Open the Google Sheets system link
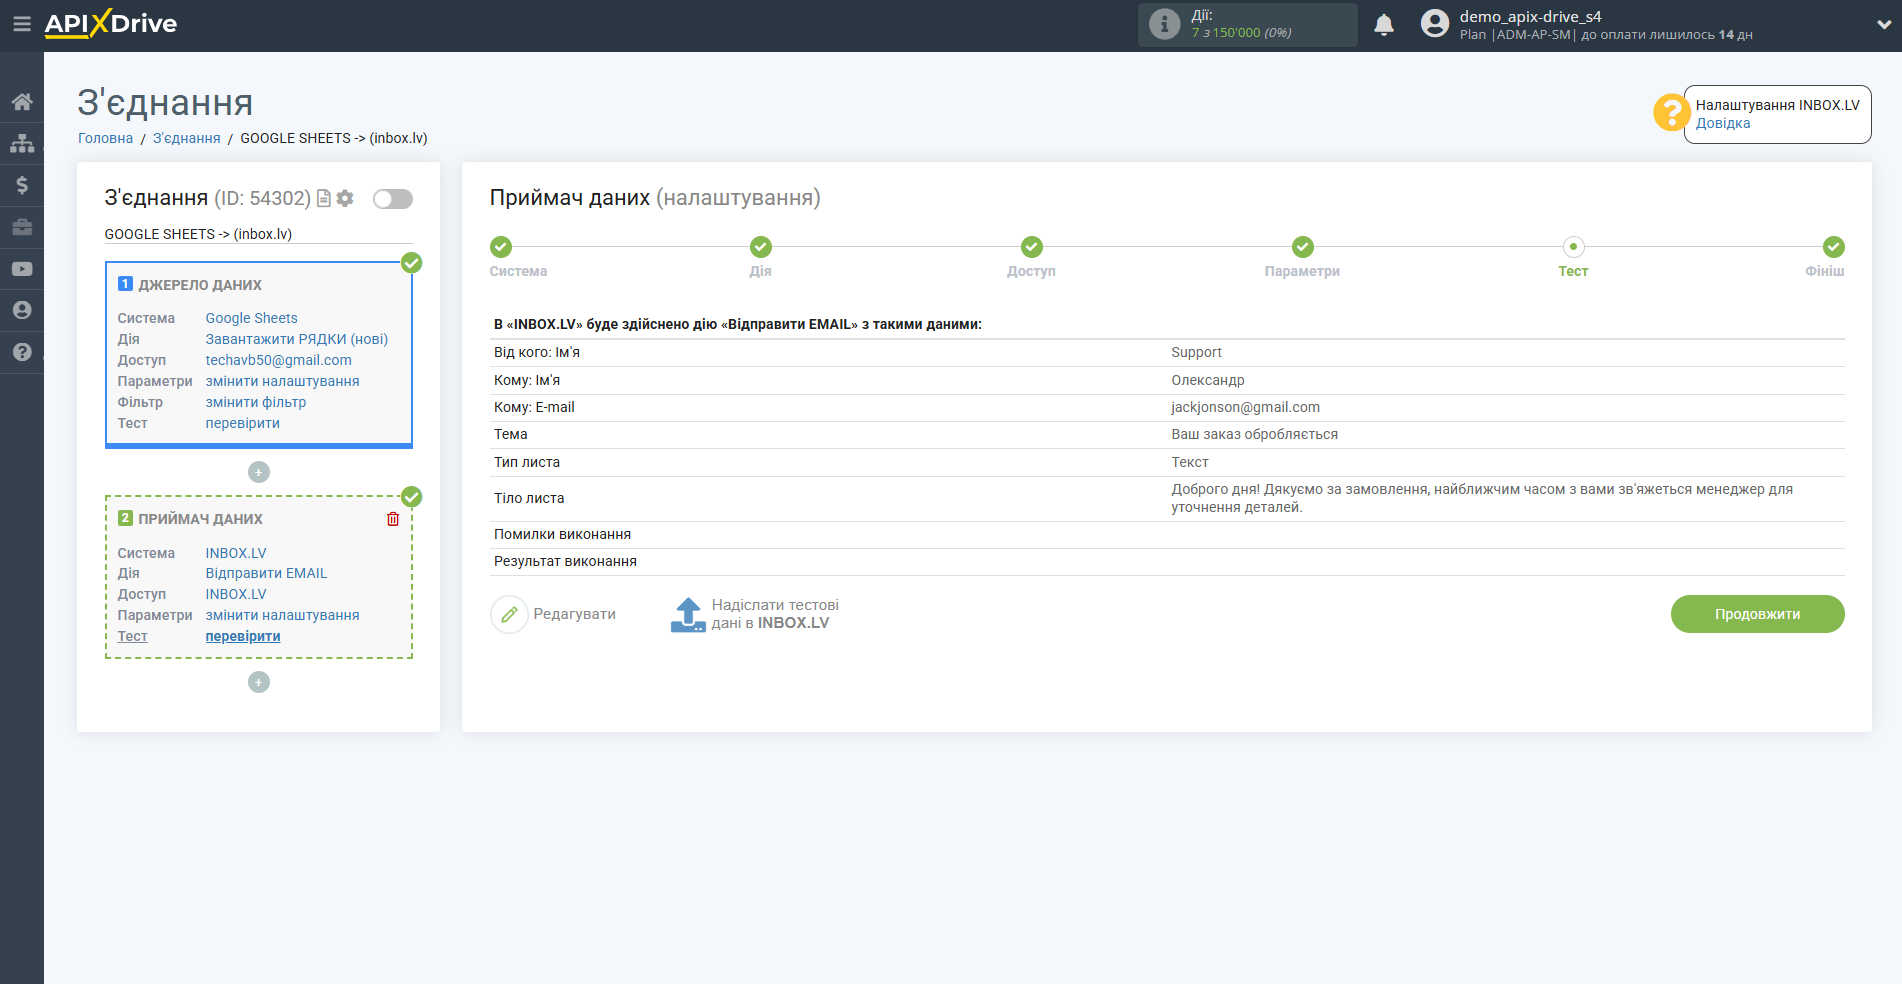The height and width of the screenshot is (984, 1902). 251,318
